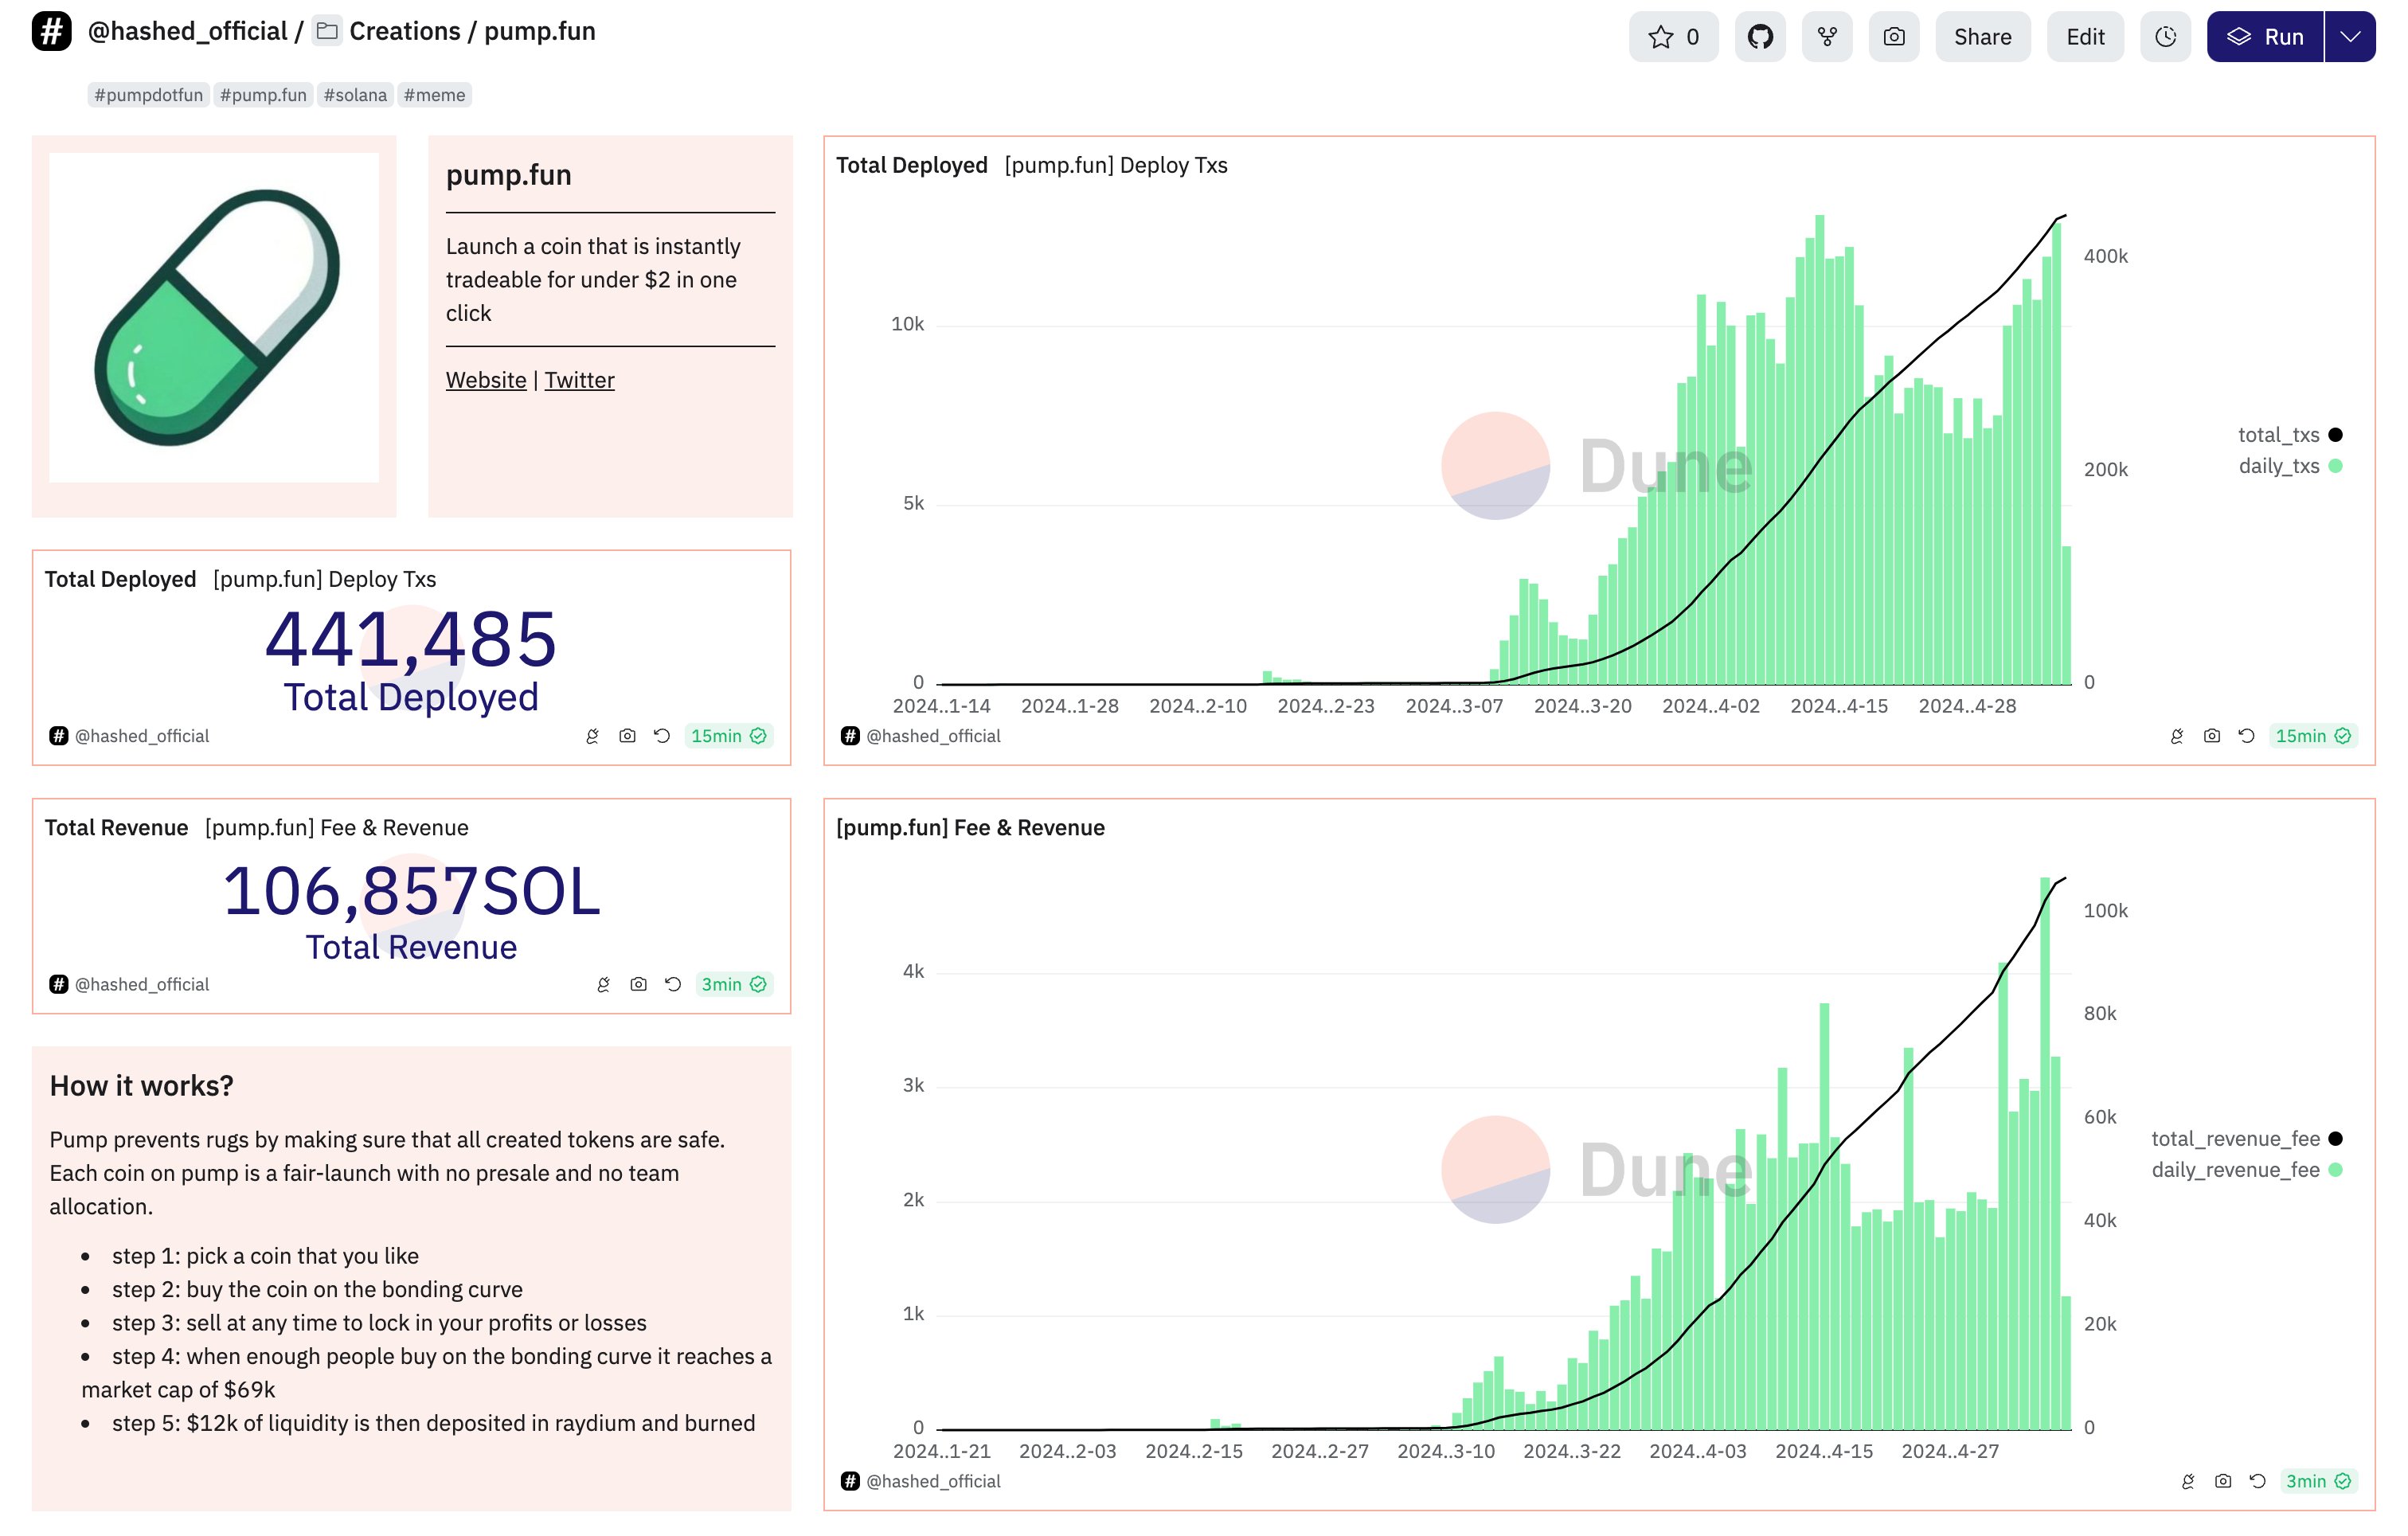
Task: Click the green pill logo image
Action: click(x=214, y=317)
